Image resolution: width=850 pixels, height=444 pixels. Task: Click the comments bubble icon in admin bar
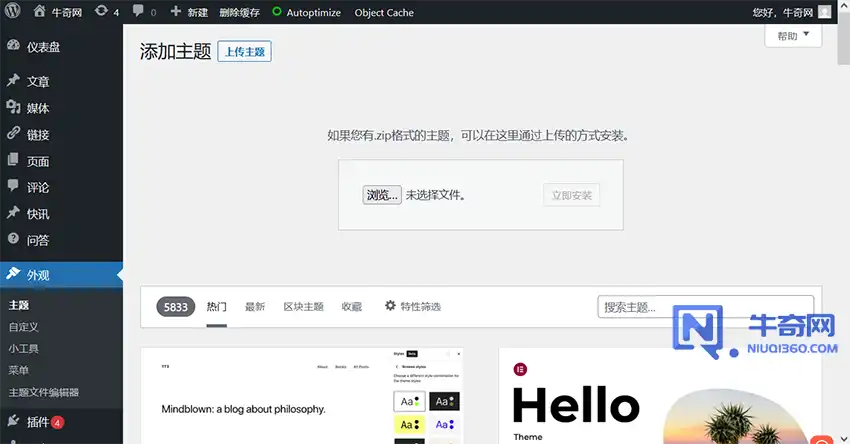pos(144,12)
